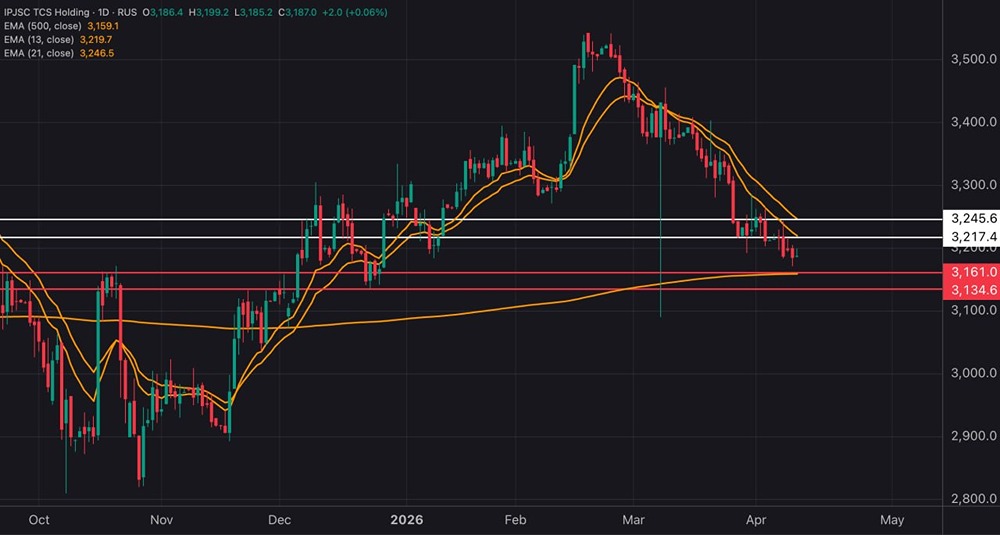Click the Mar label on time axis
The image size is (1000, 535).
[633, 520]
